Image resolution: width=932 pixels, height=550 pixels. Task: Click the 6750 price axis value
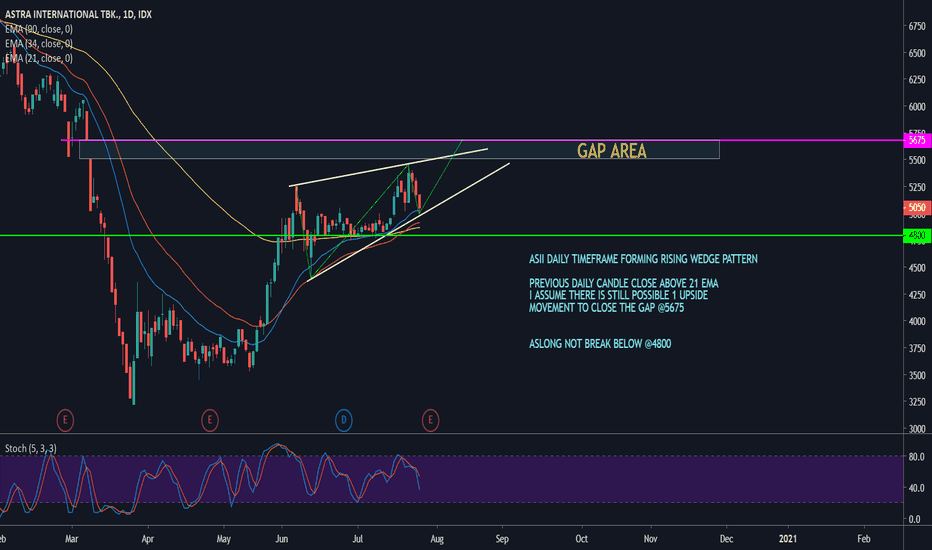[x=917, y=26]
